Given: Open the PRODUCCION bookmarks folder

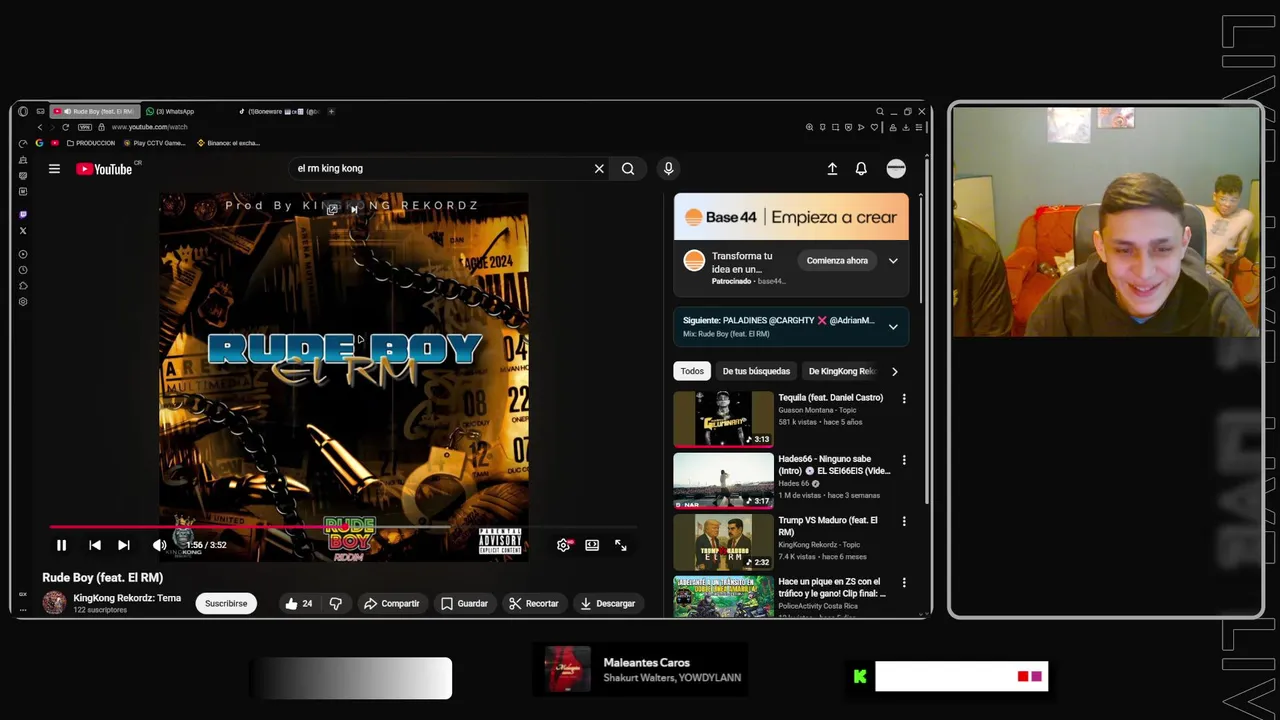Looking at the screenshot, I should point(91,143).
